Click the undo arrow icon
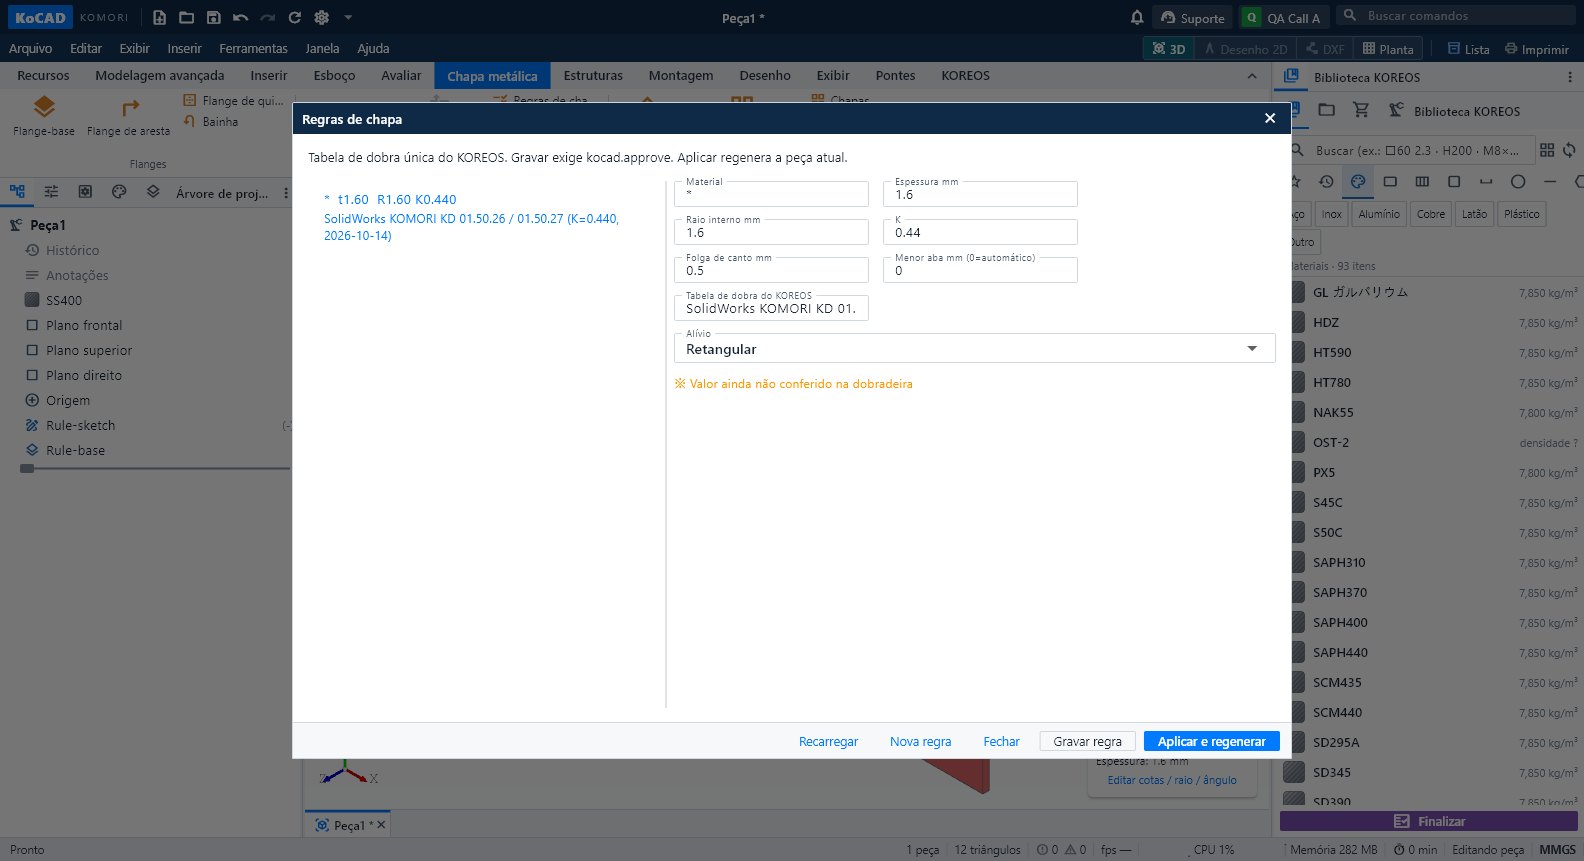1584x861 pixels. point(240,17)
